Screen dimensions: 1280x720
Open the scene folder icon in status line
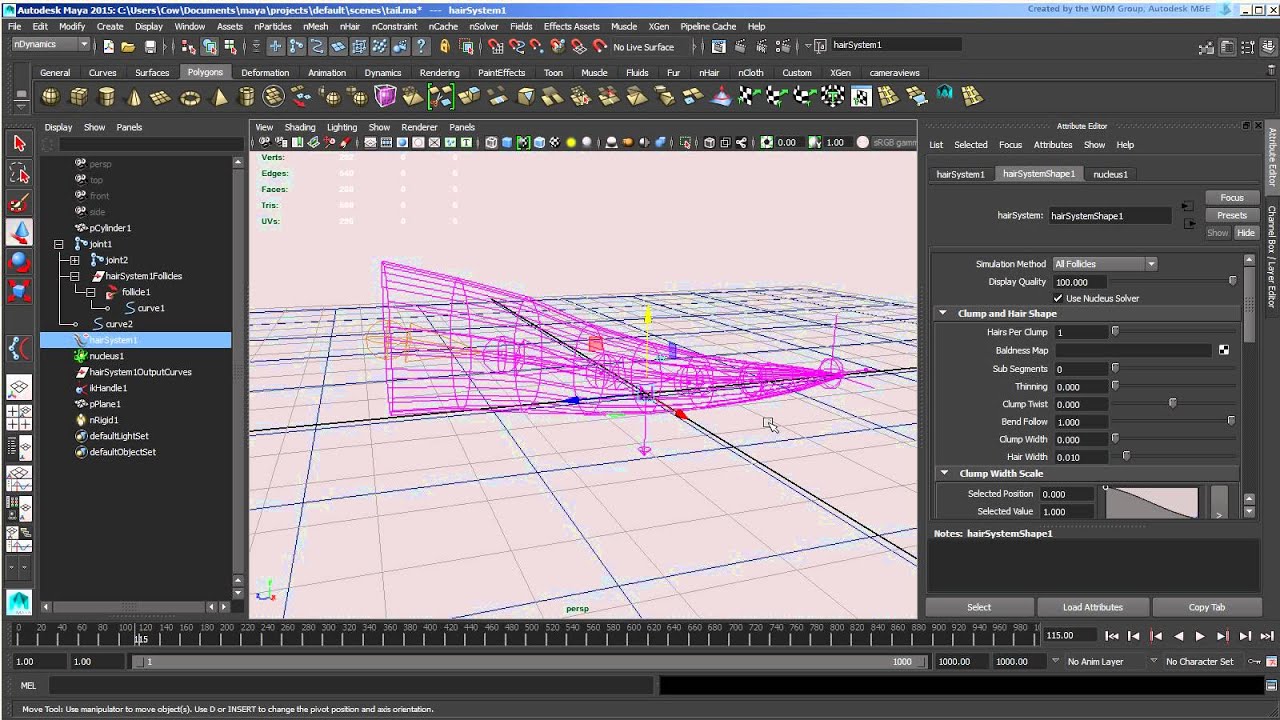pyautogui.click(x=128, y=46)
